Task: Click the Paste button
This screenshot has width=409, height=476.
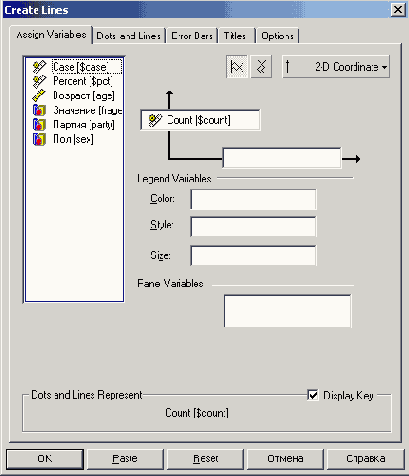Action: [125, 459]
